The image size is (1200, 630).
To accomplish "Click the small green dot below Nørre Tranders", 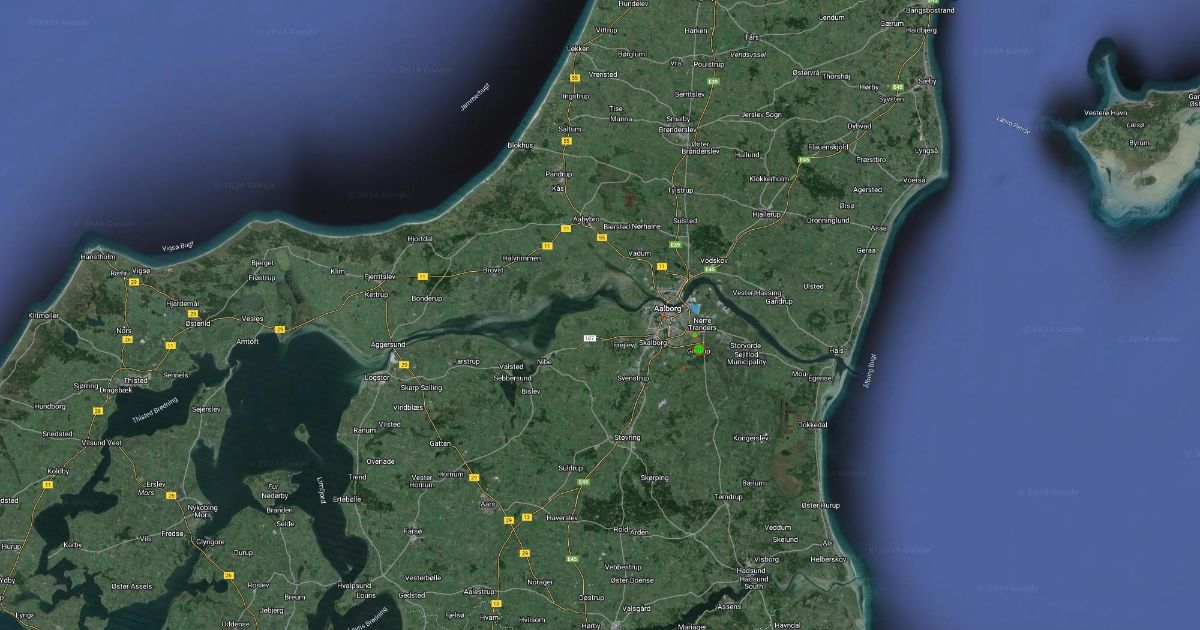I will [692, 334].
